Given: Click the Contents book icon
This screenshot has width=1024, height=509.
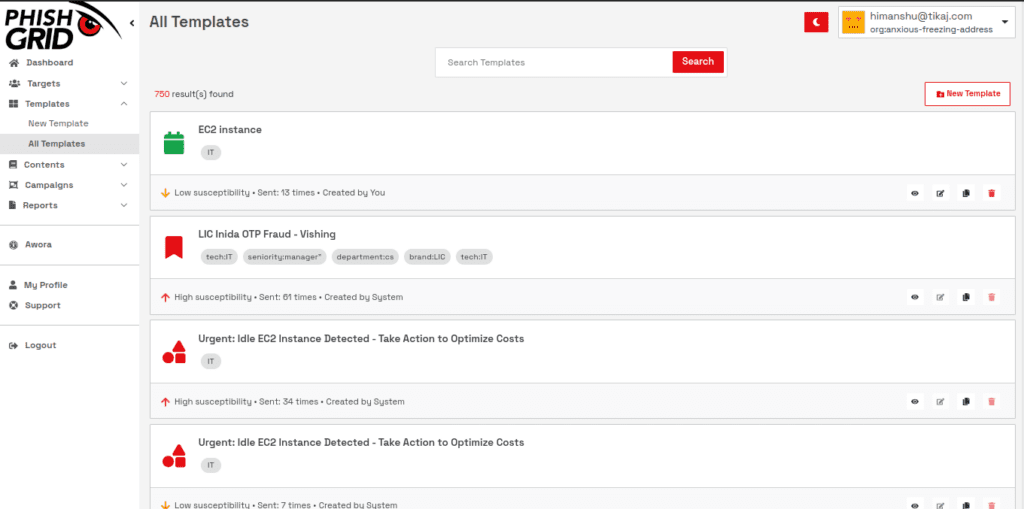Looking at the screenshot, I should [x=13, y=165].
